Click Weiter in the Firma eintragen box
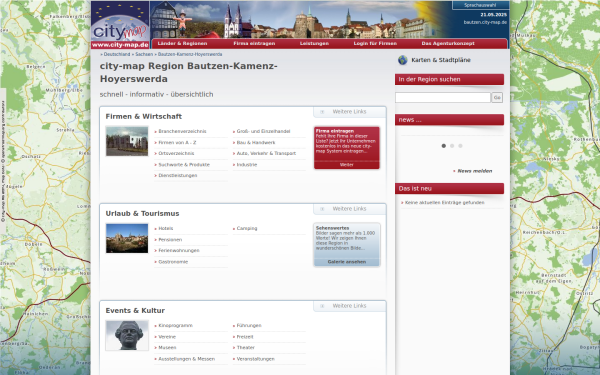This screenshot has height=375, width=600. pos(347,165)
